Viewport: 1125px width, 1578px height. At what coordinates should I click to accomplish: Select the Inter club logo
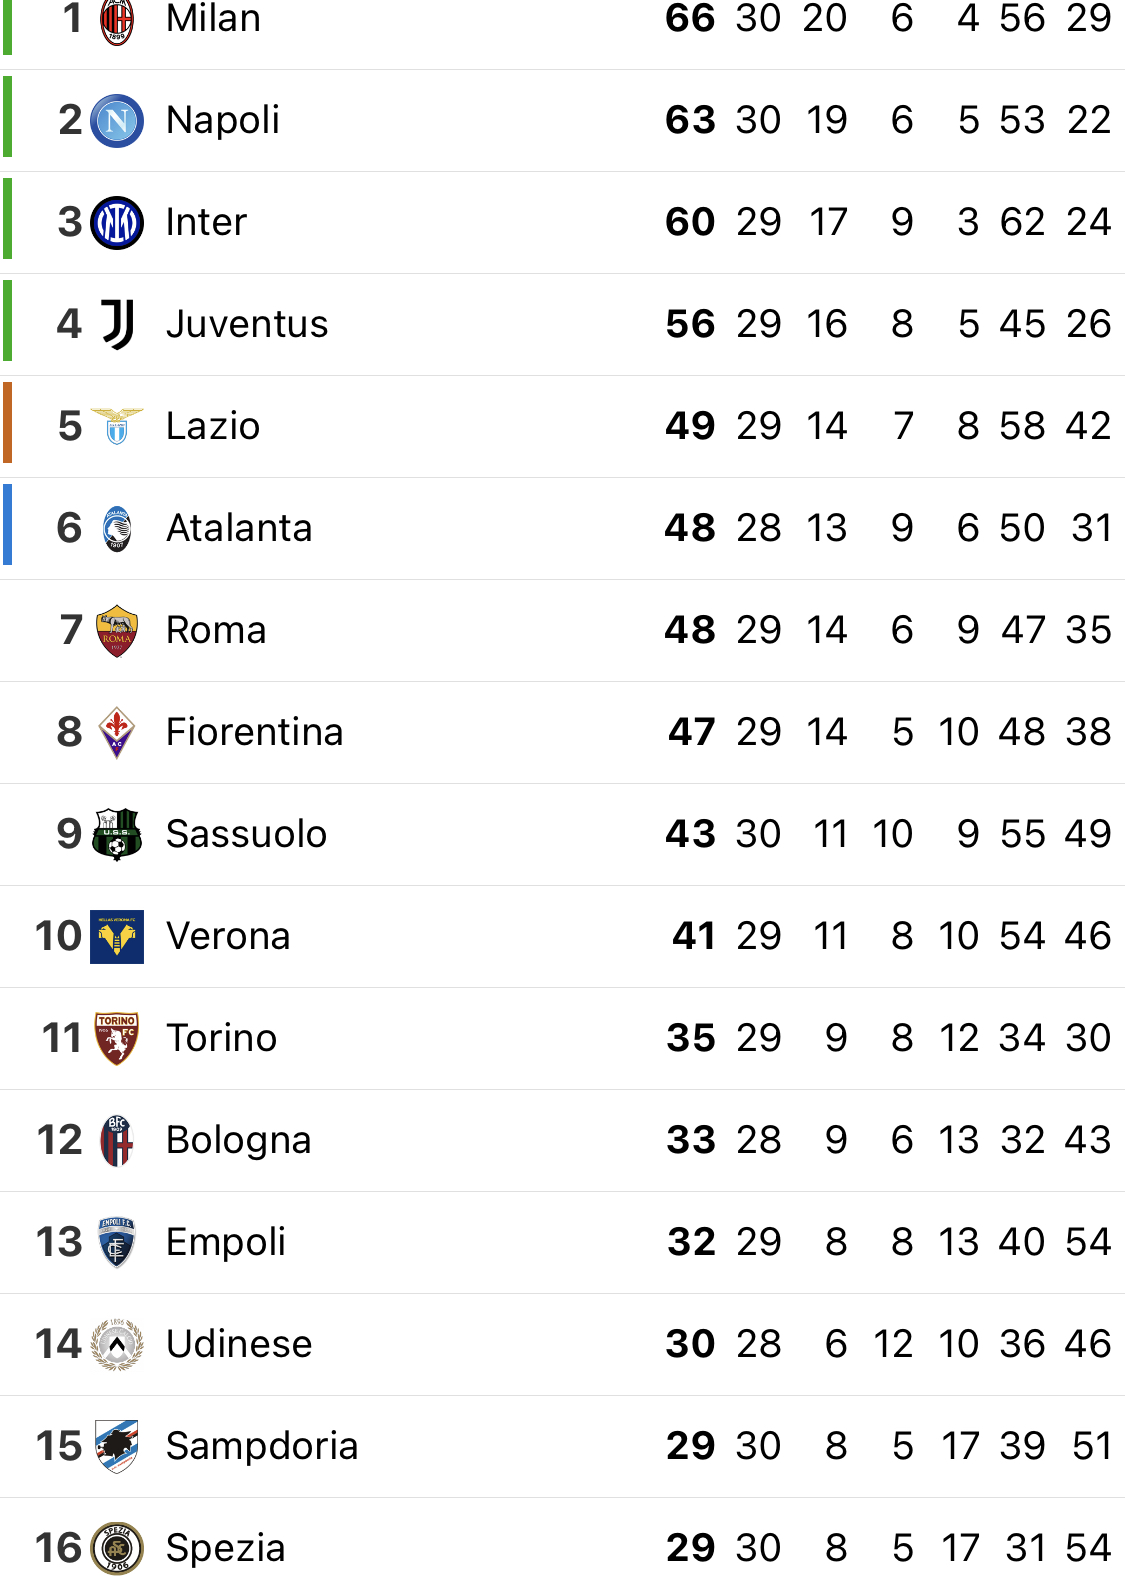[117, 223]
